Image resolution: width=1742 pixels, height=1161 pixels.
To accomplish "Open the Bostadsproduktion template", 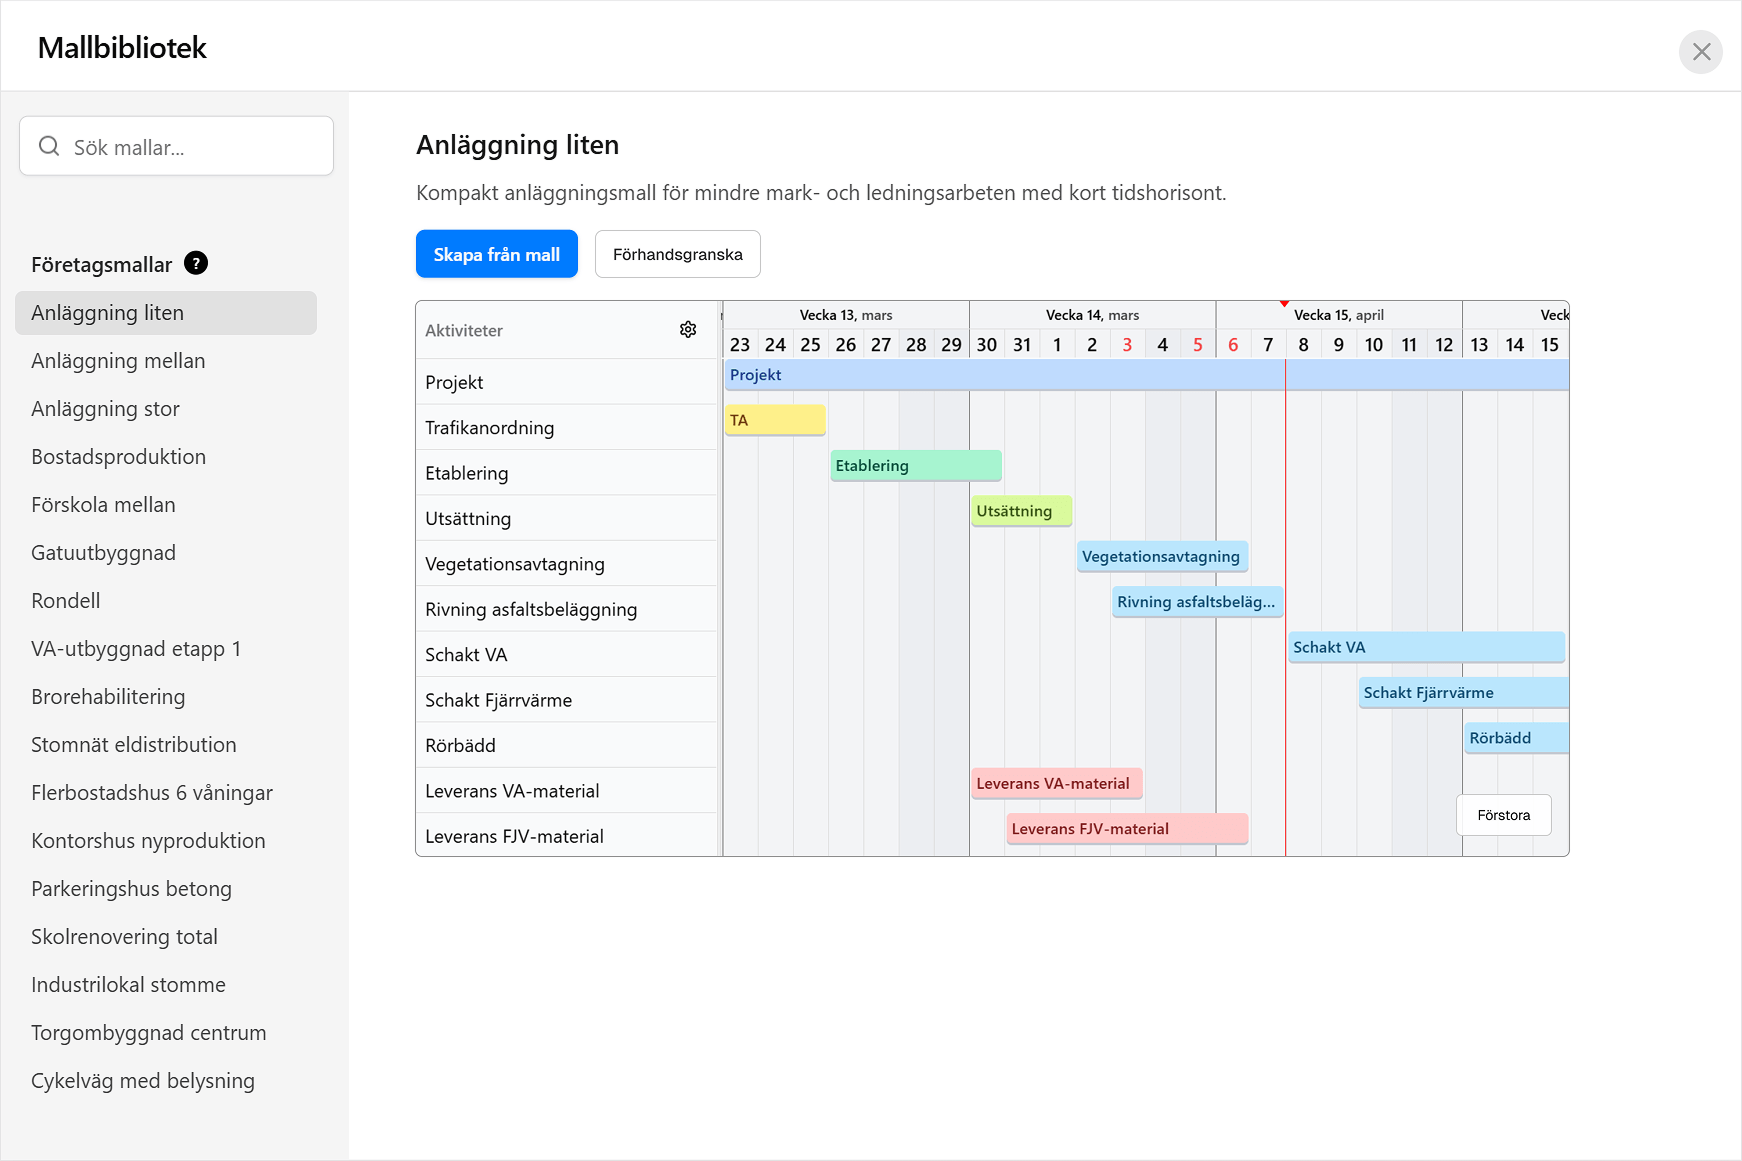I will coord(118,456).
